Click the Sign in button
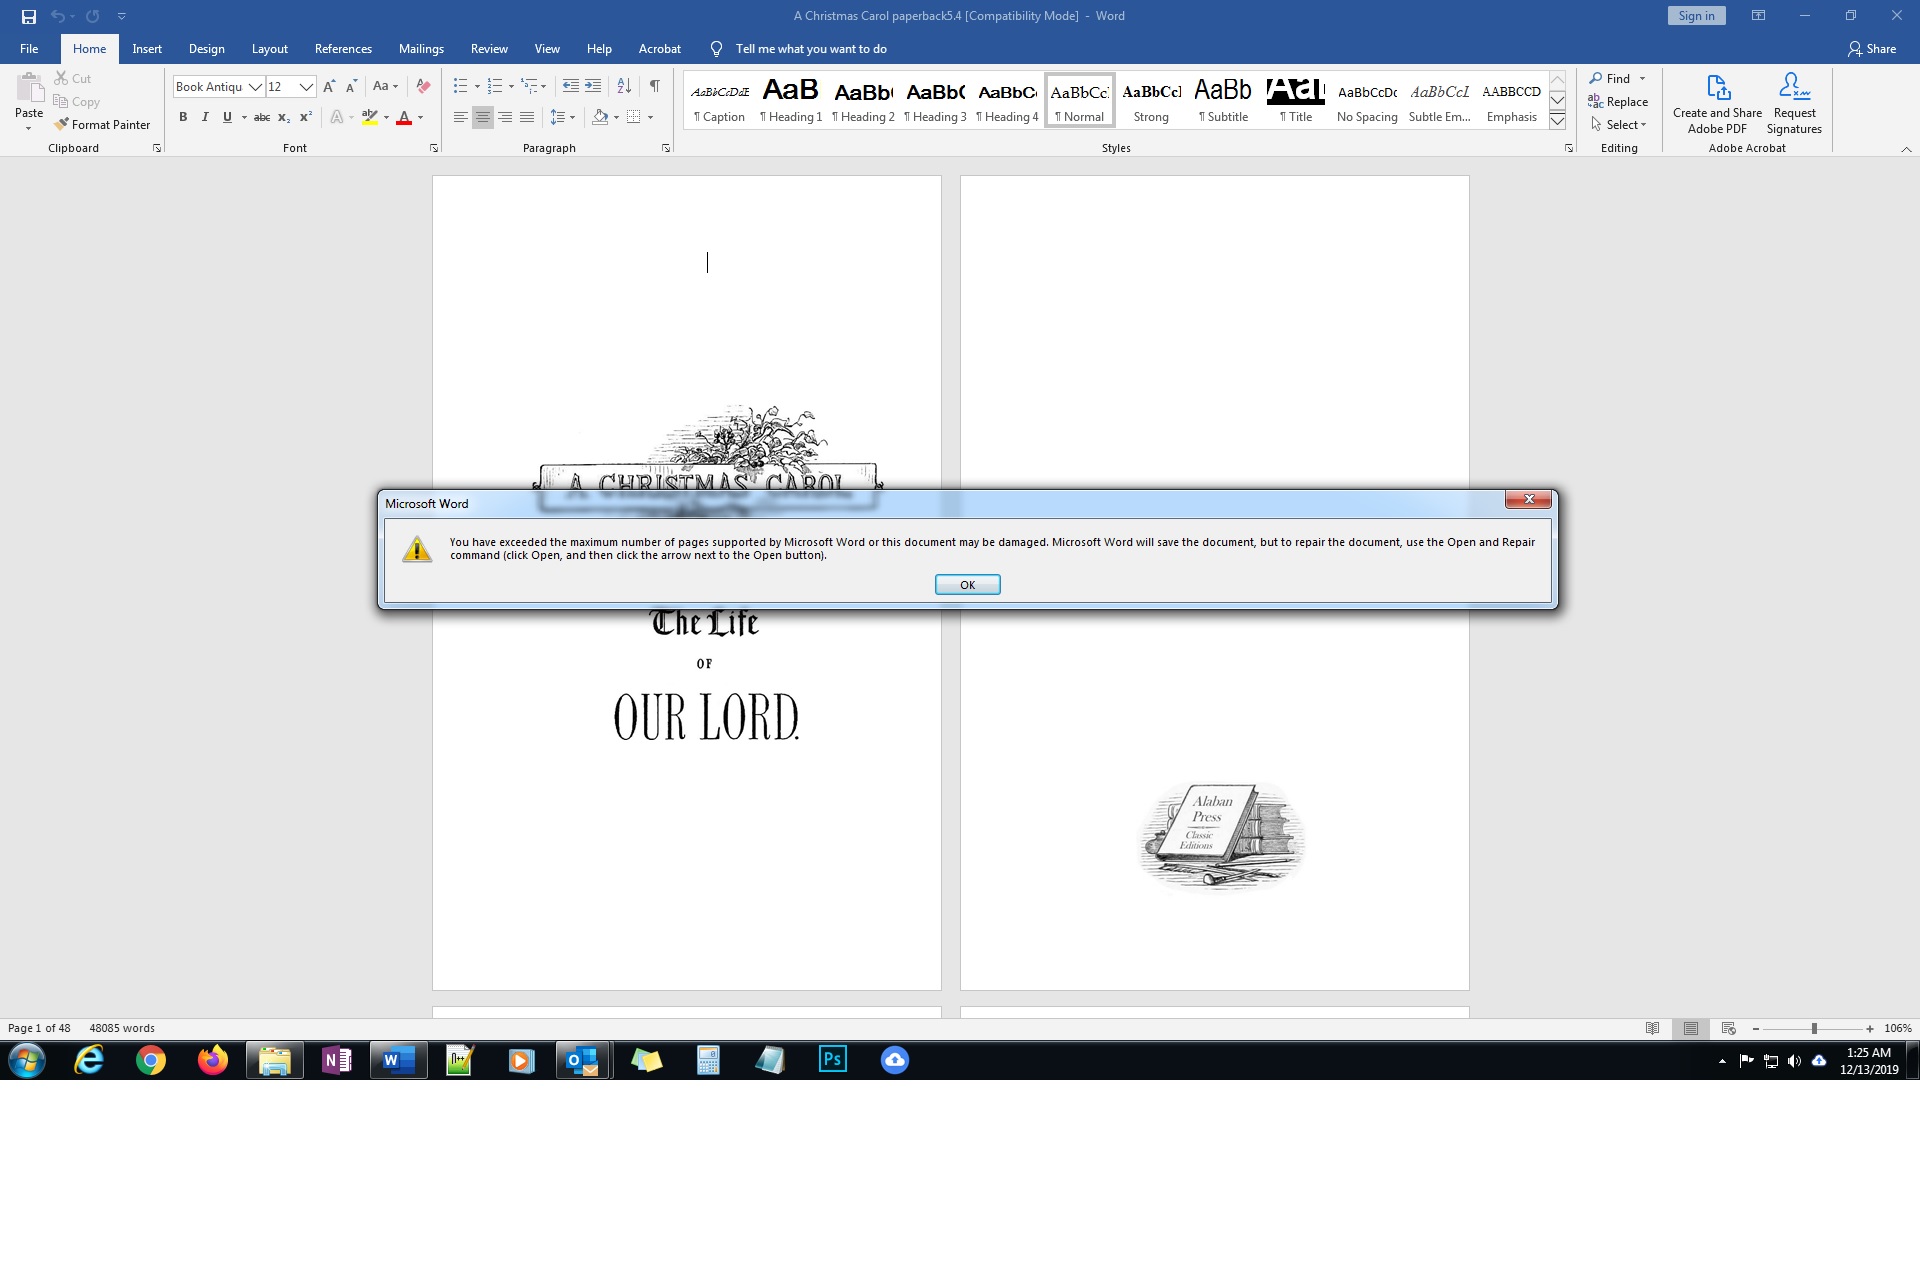Screen dimensions: 1920x1280 coord(1696,16)
